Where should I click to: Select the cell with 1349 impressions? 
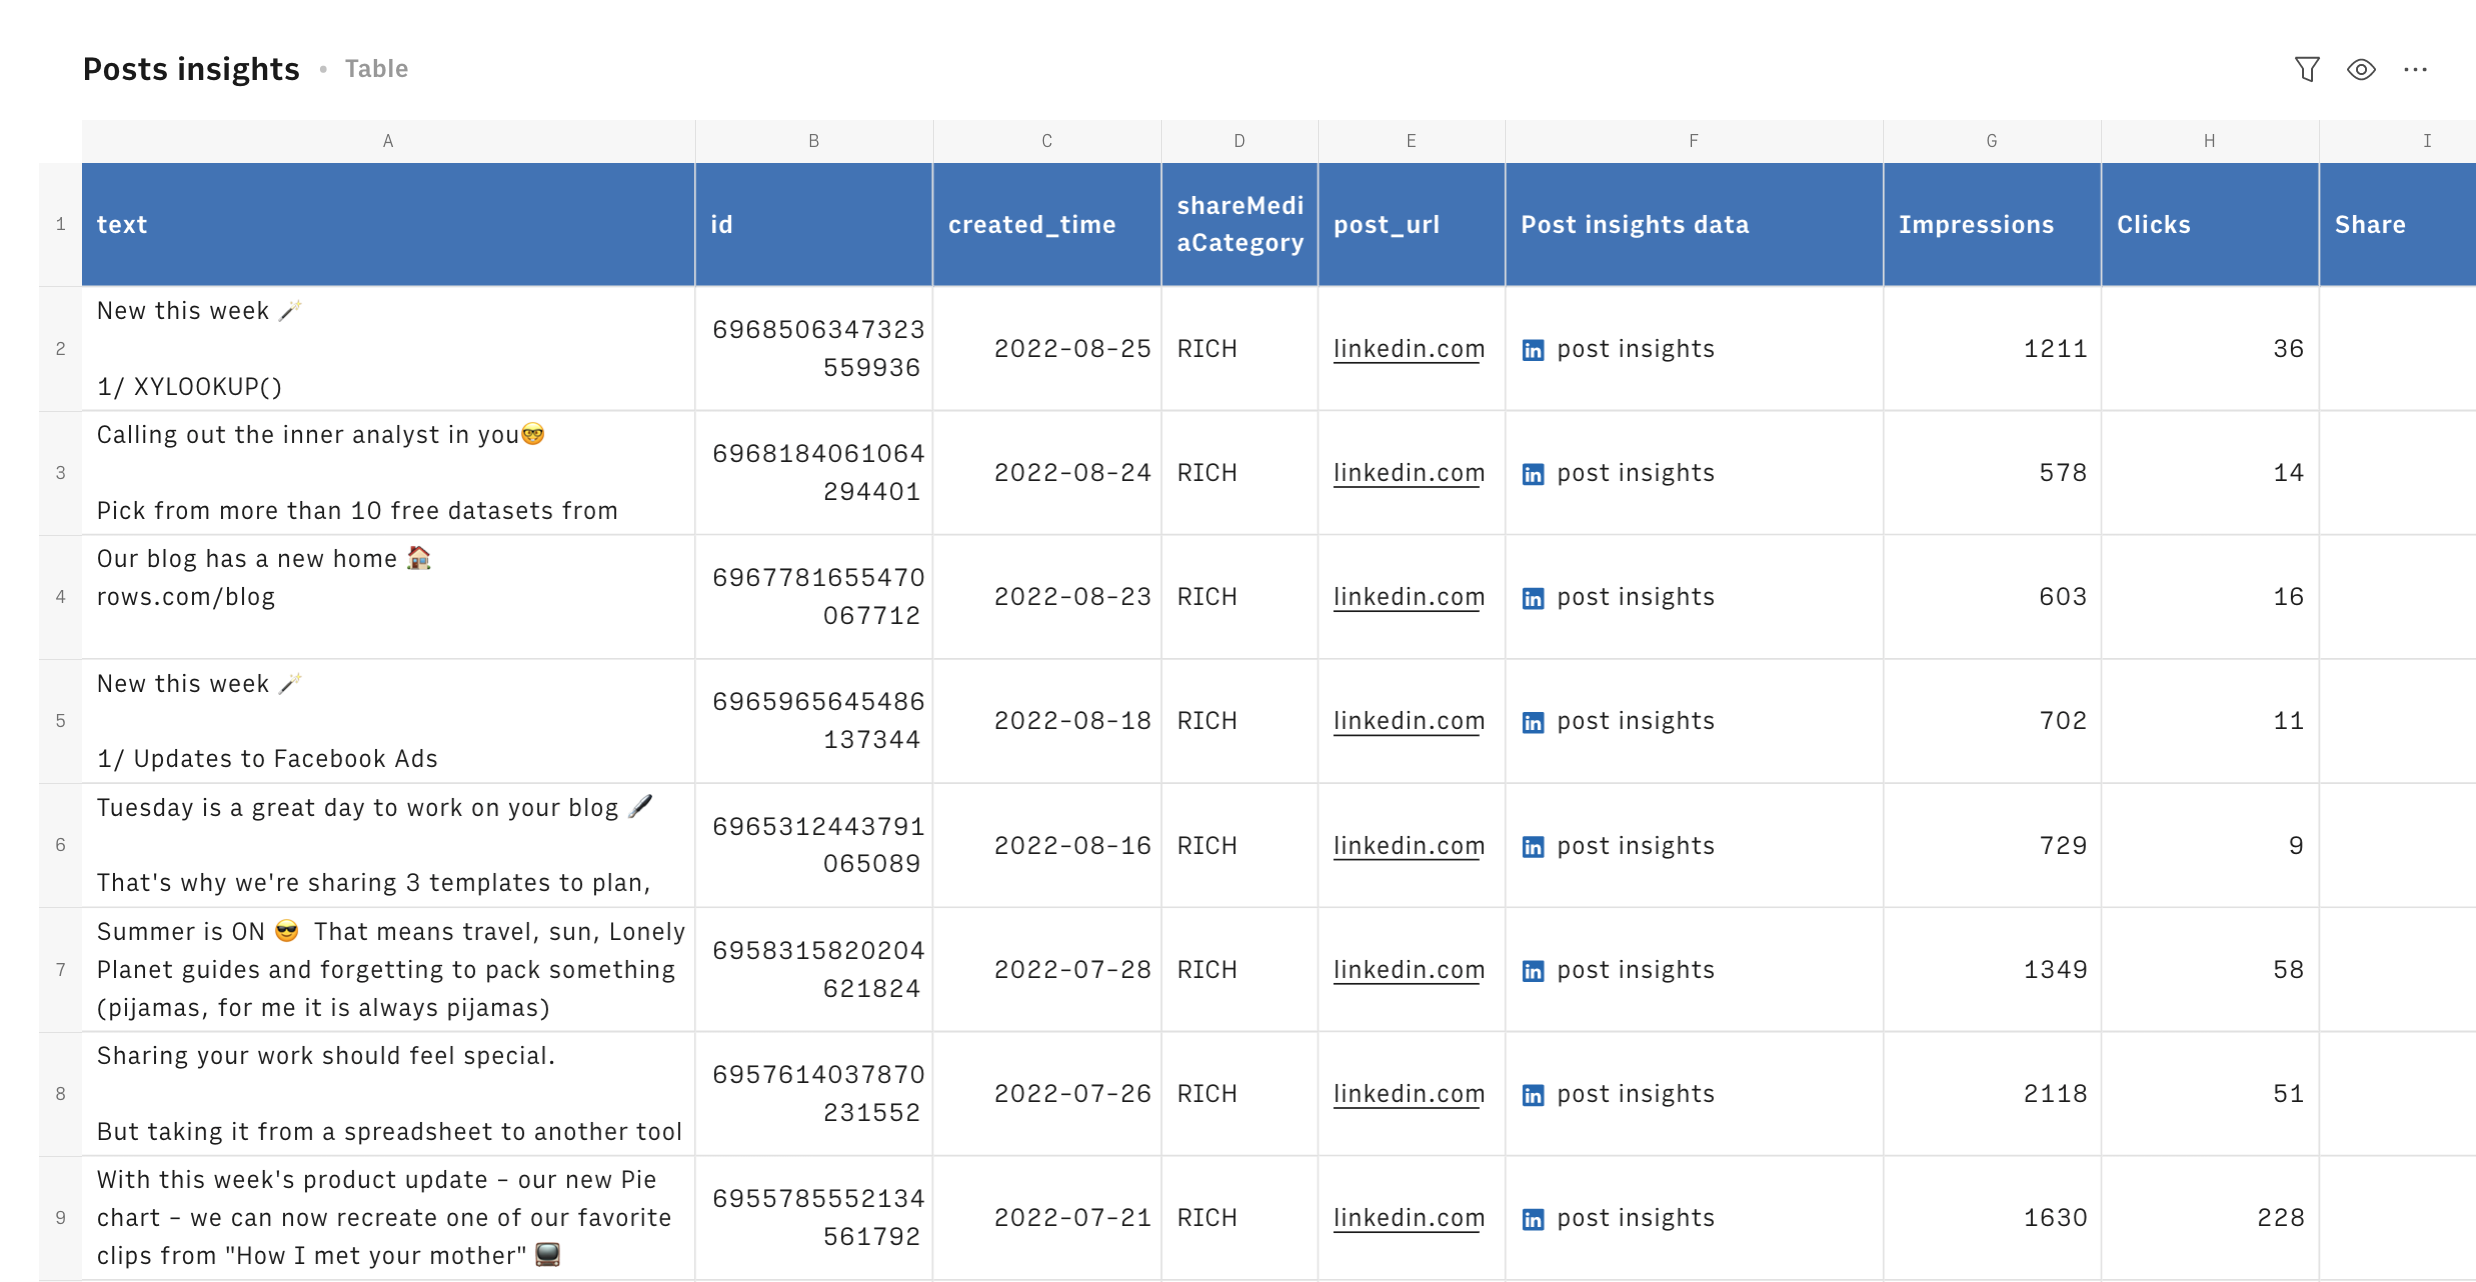point(2054,970)
